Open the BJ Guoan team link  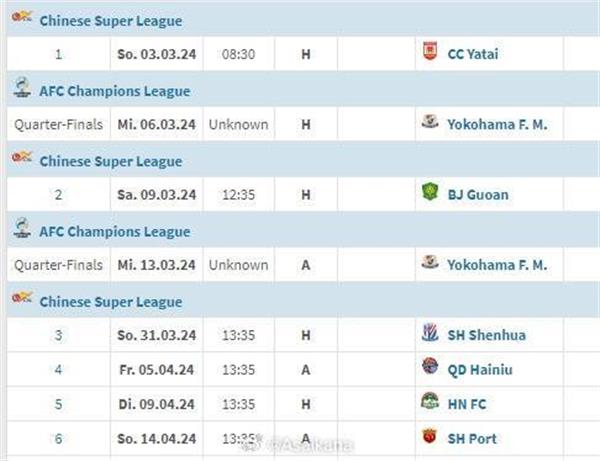[480, 195]
